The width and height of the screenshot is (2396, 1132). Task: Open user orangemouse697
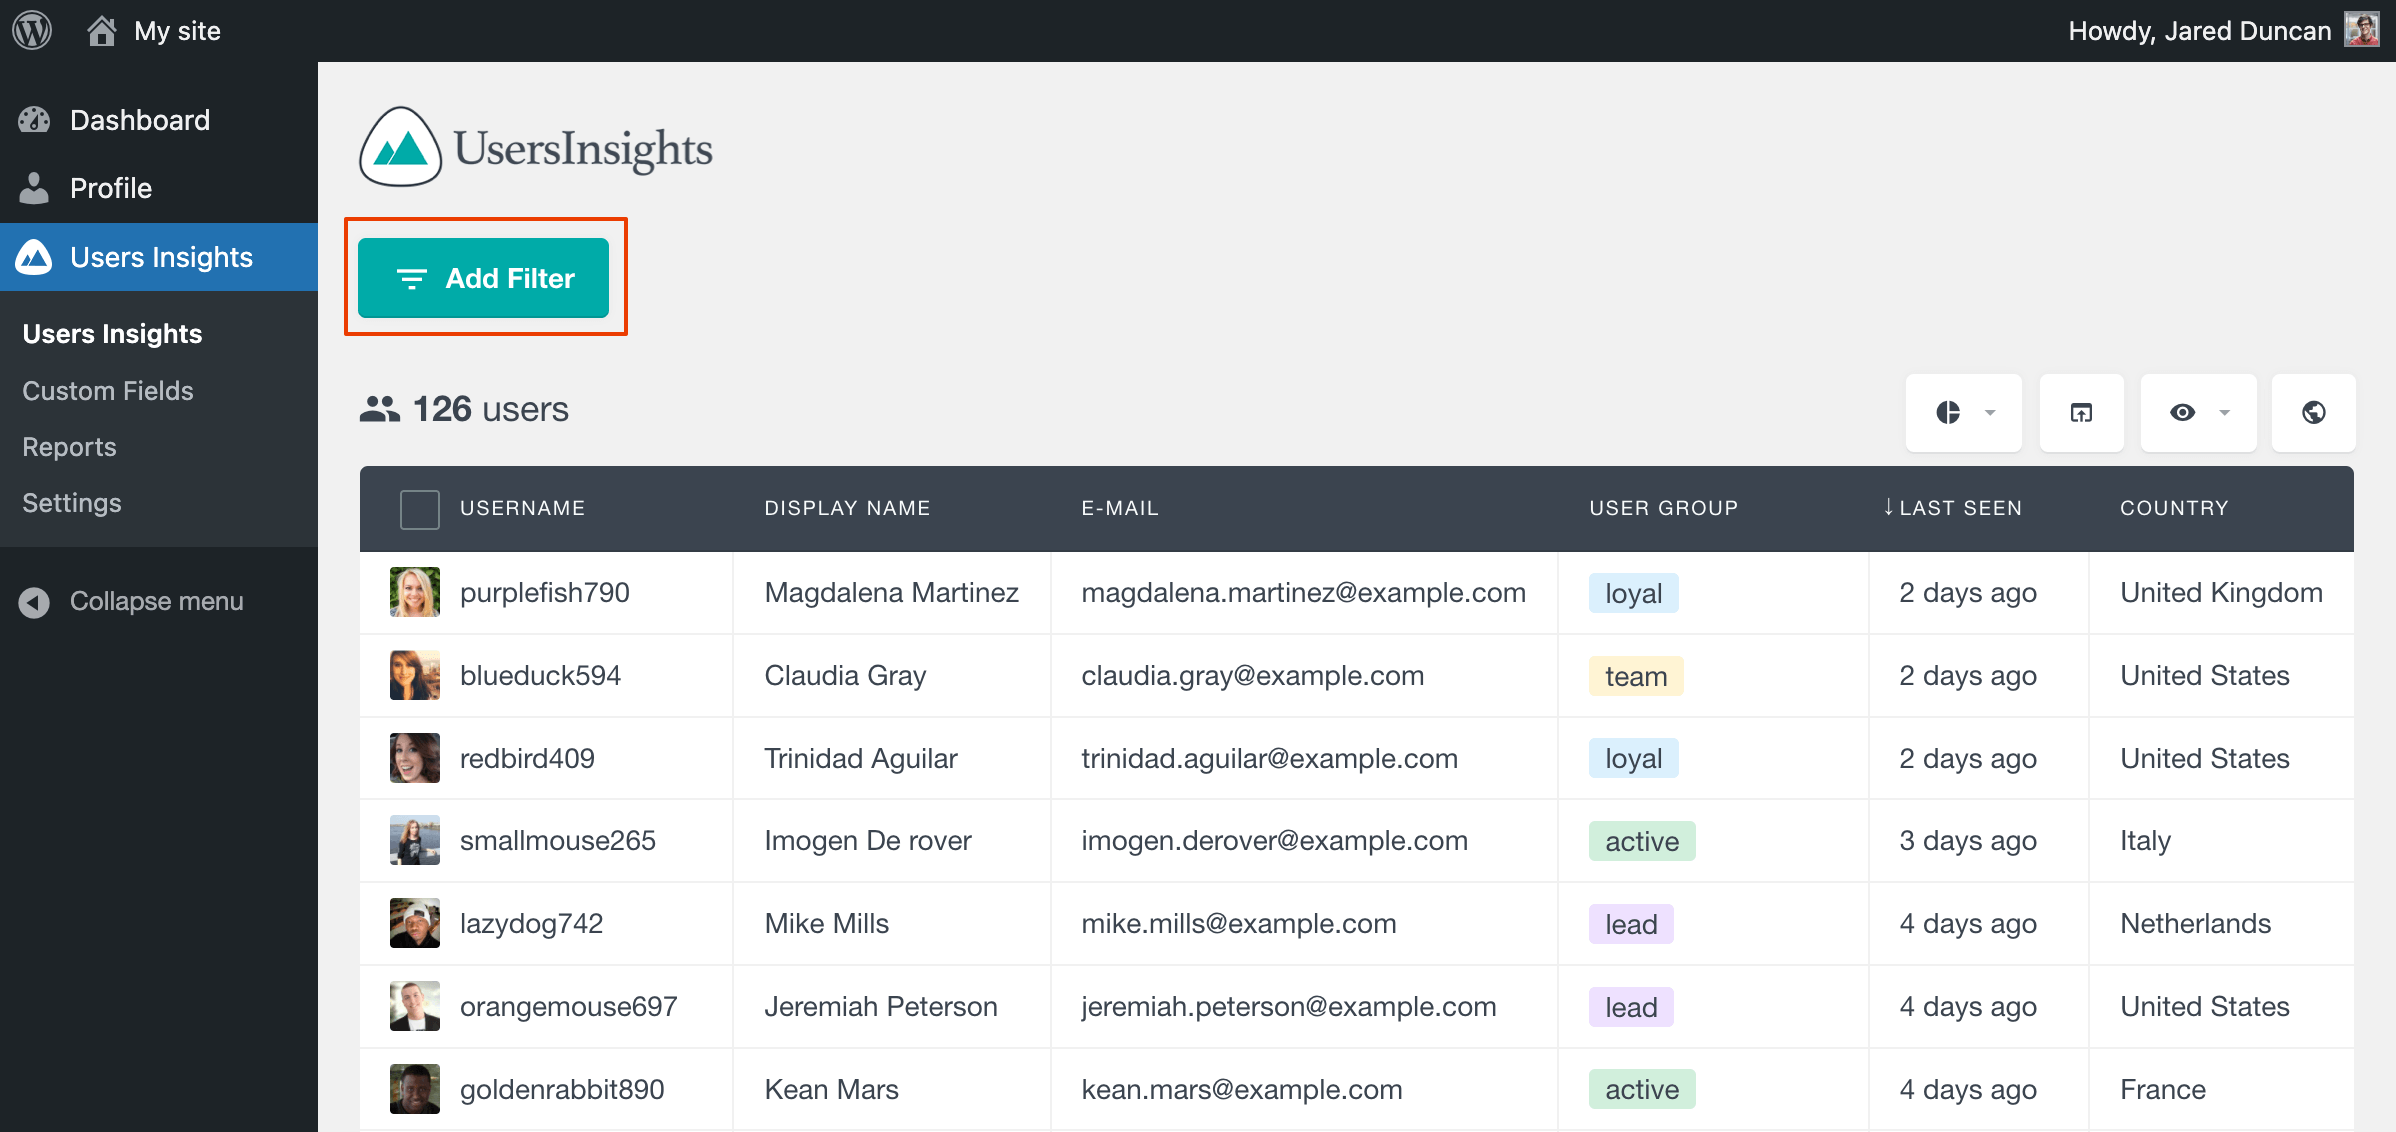pos(568,1006)
